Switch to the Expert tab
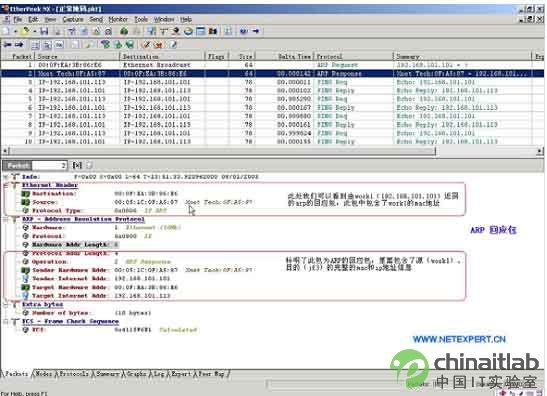The image size is (547, 396). click(181, 374)
